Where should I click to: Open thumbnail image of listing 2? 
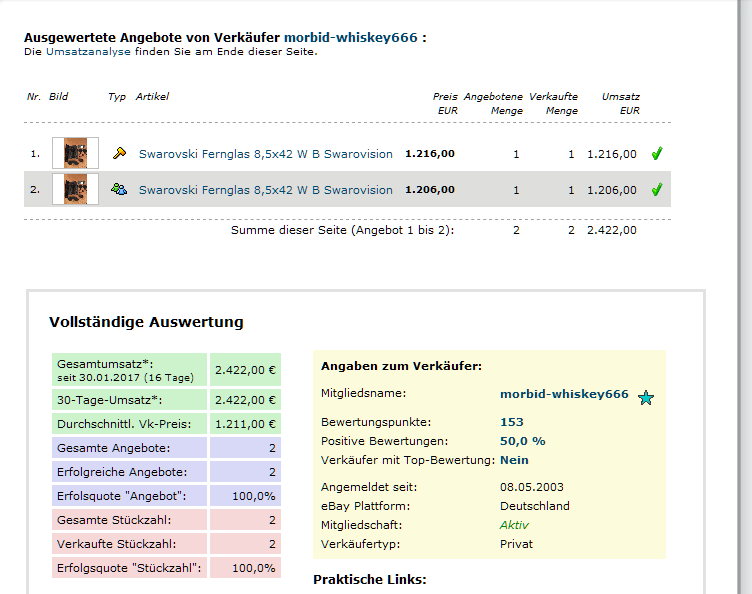75,189
